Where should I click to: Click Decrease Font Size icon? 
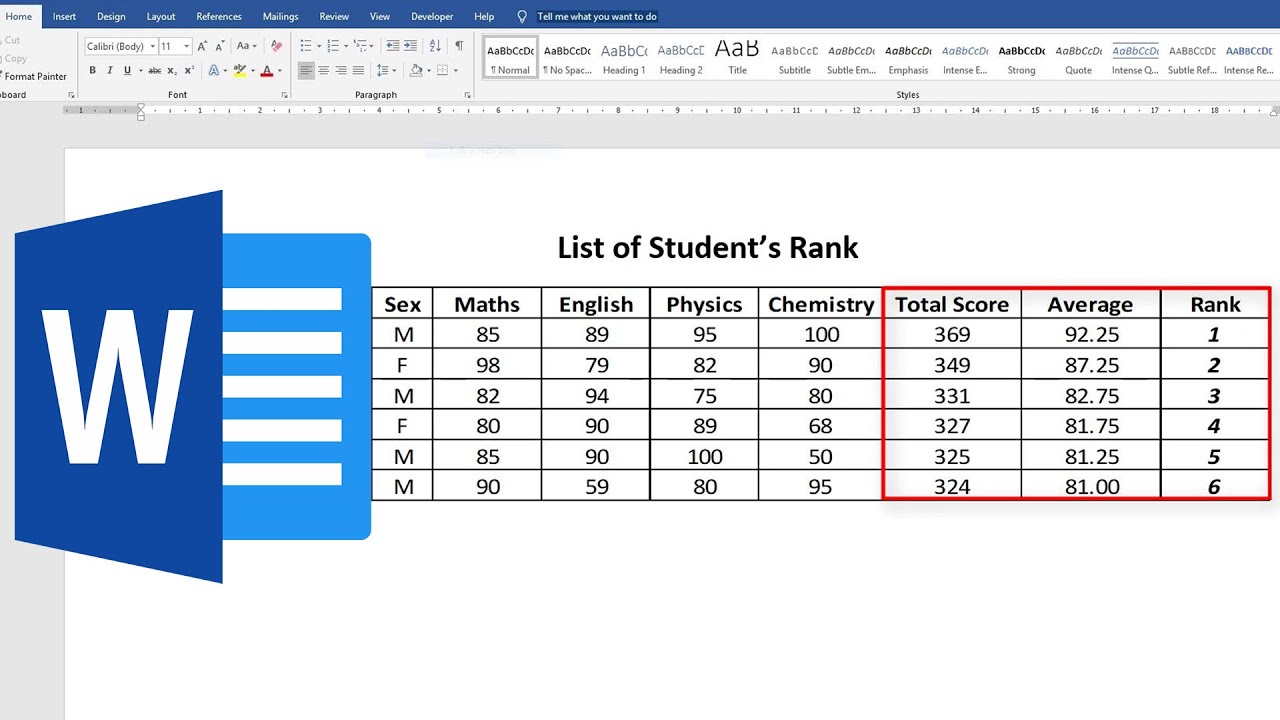click(x=219, y=46)
